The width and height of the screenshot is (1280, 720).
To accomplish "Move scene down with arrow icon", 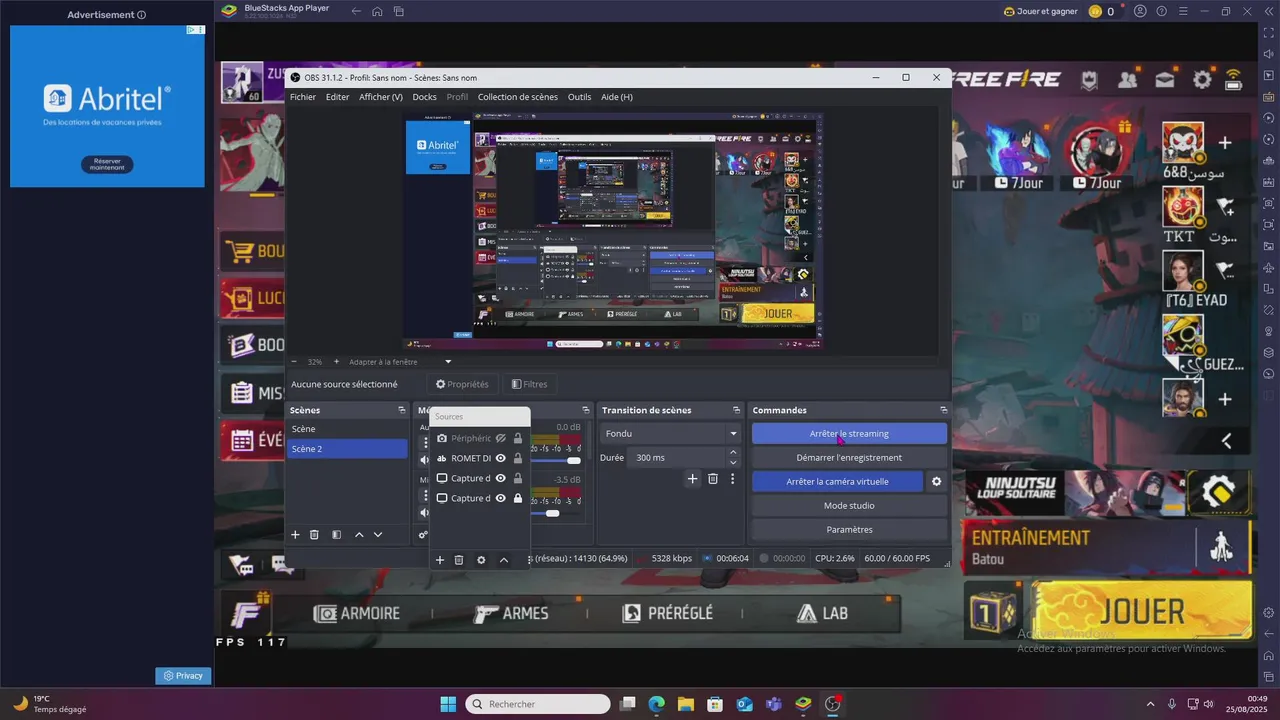I will 378,535.
